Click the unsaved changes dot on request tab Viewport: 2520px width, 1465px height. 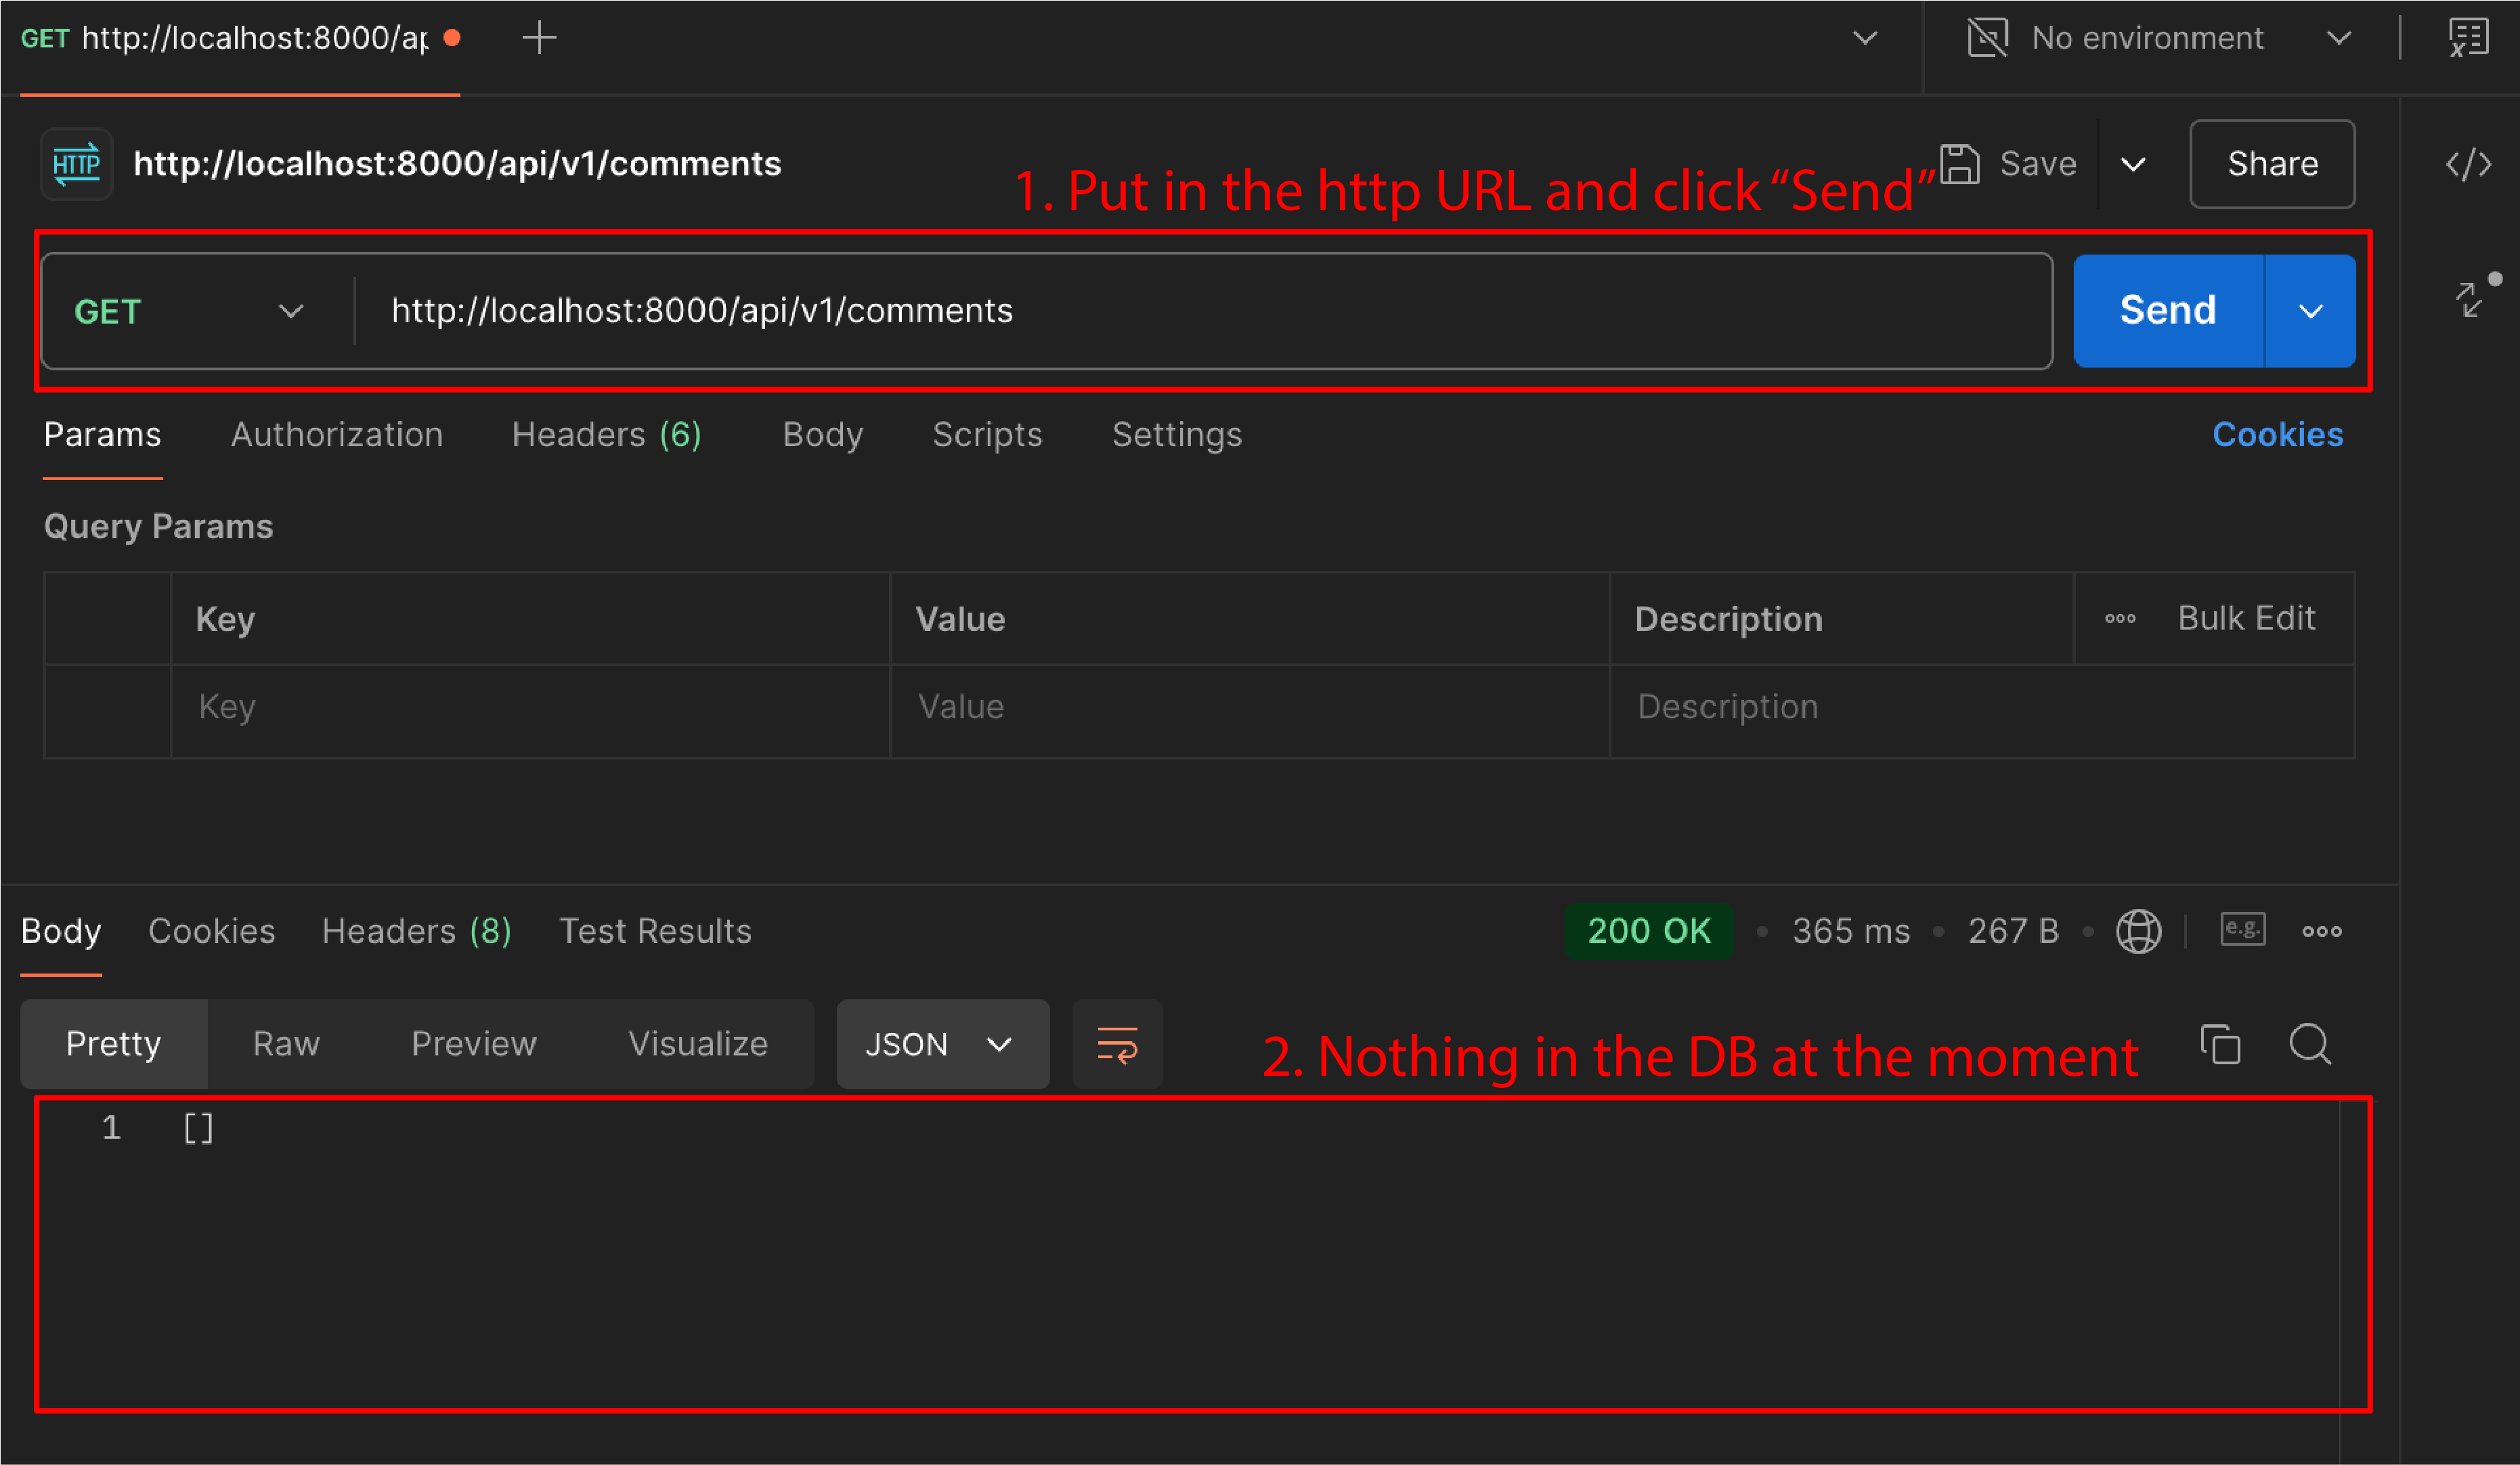[x=452, y=38]
